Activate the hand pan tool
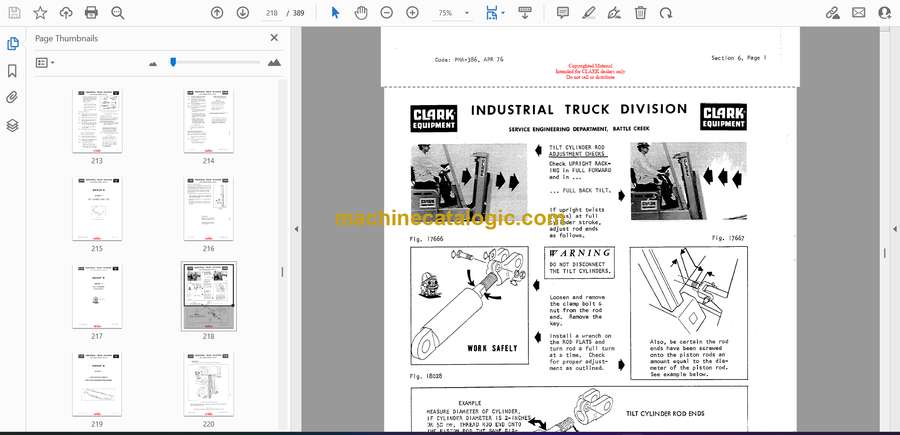This screenshot has width=900, height=435. coord(361,13)
